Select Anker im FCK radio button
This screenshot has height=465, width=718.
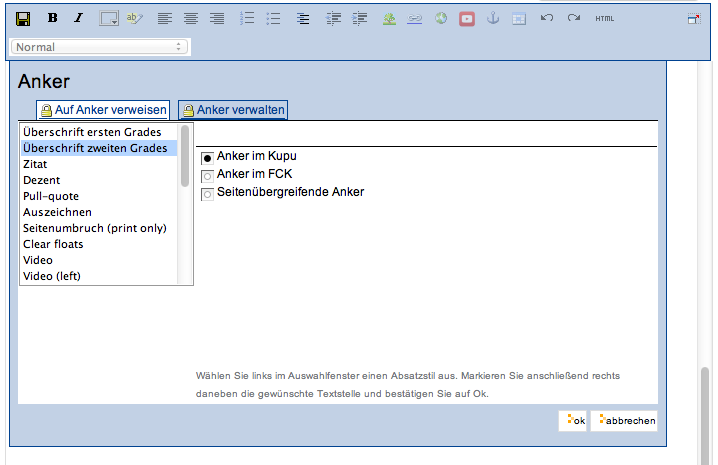(207, 176)
